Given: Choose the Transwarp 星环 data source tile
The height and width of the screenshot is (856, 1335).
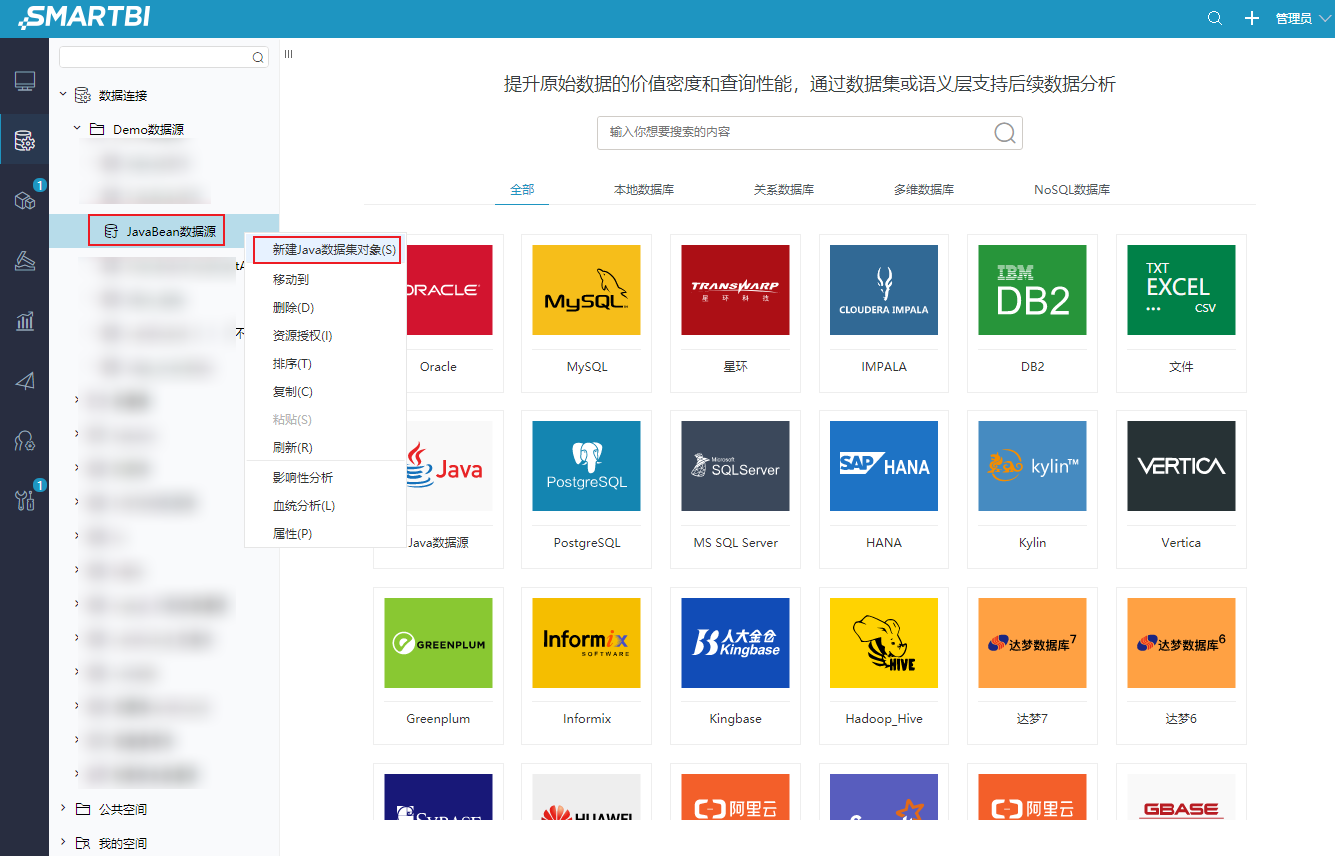Looking at the screenshot, I should [735, 313].
